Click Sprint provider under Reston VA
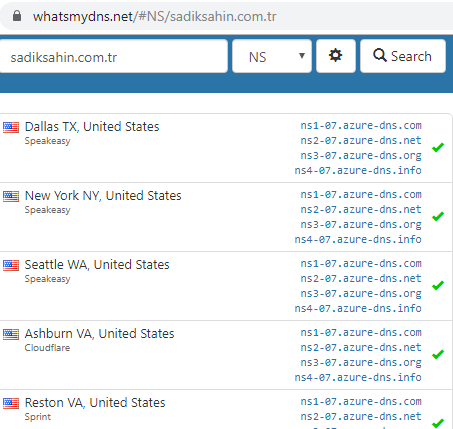This screenshot has width=453, height=429. tap(38, 417)
